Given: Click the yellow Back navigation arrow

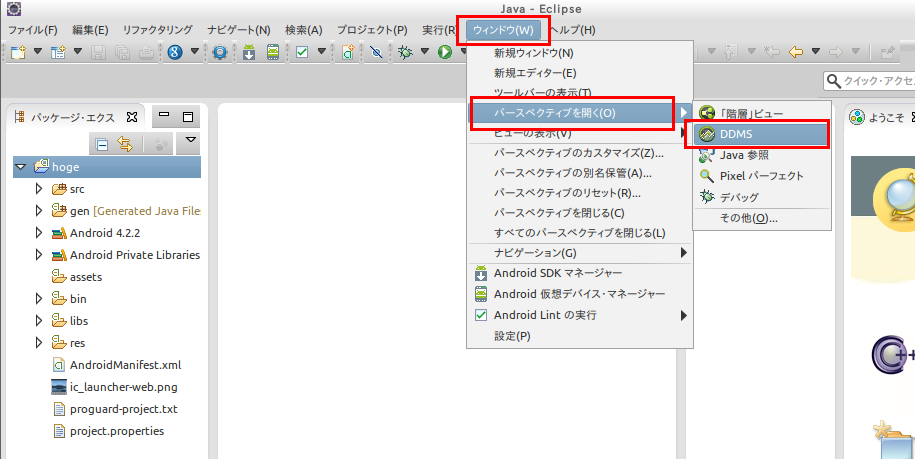Looking at the screenshot, I should pyautogui.click(x=795, y=52).
